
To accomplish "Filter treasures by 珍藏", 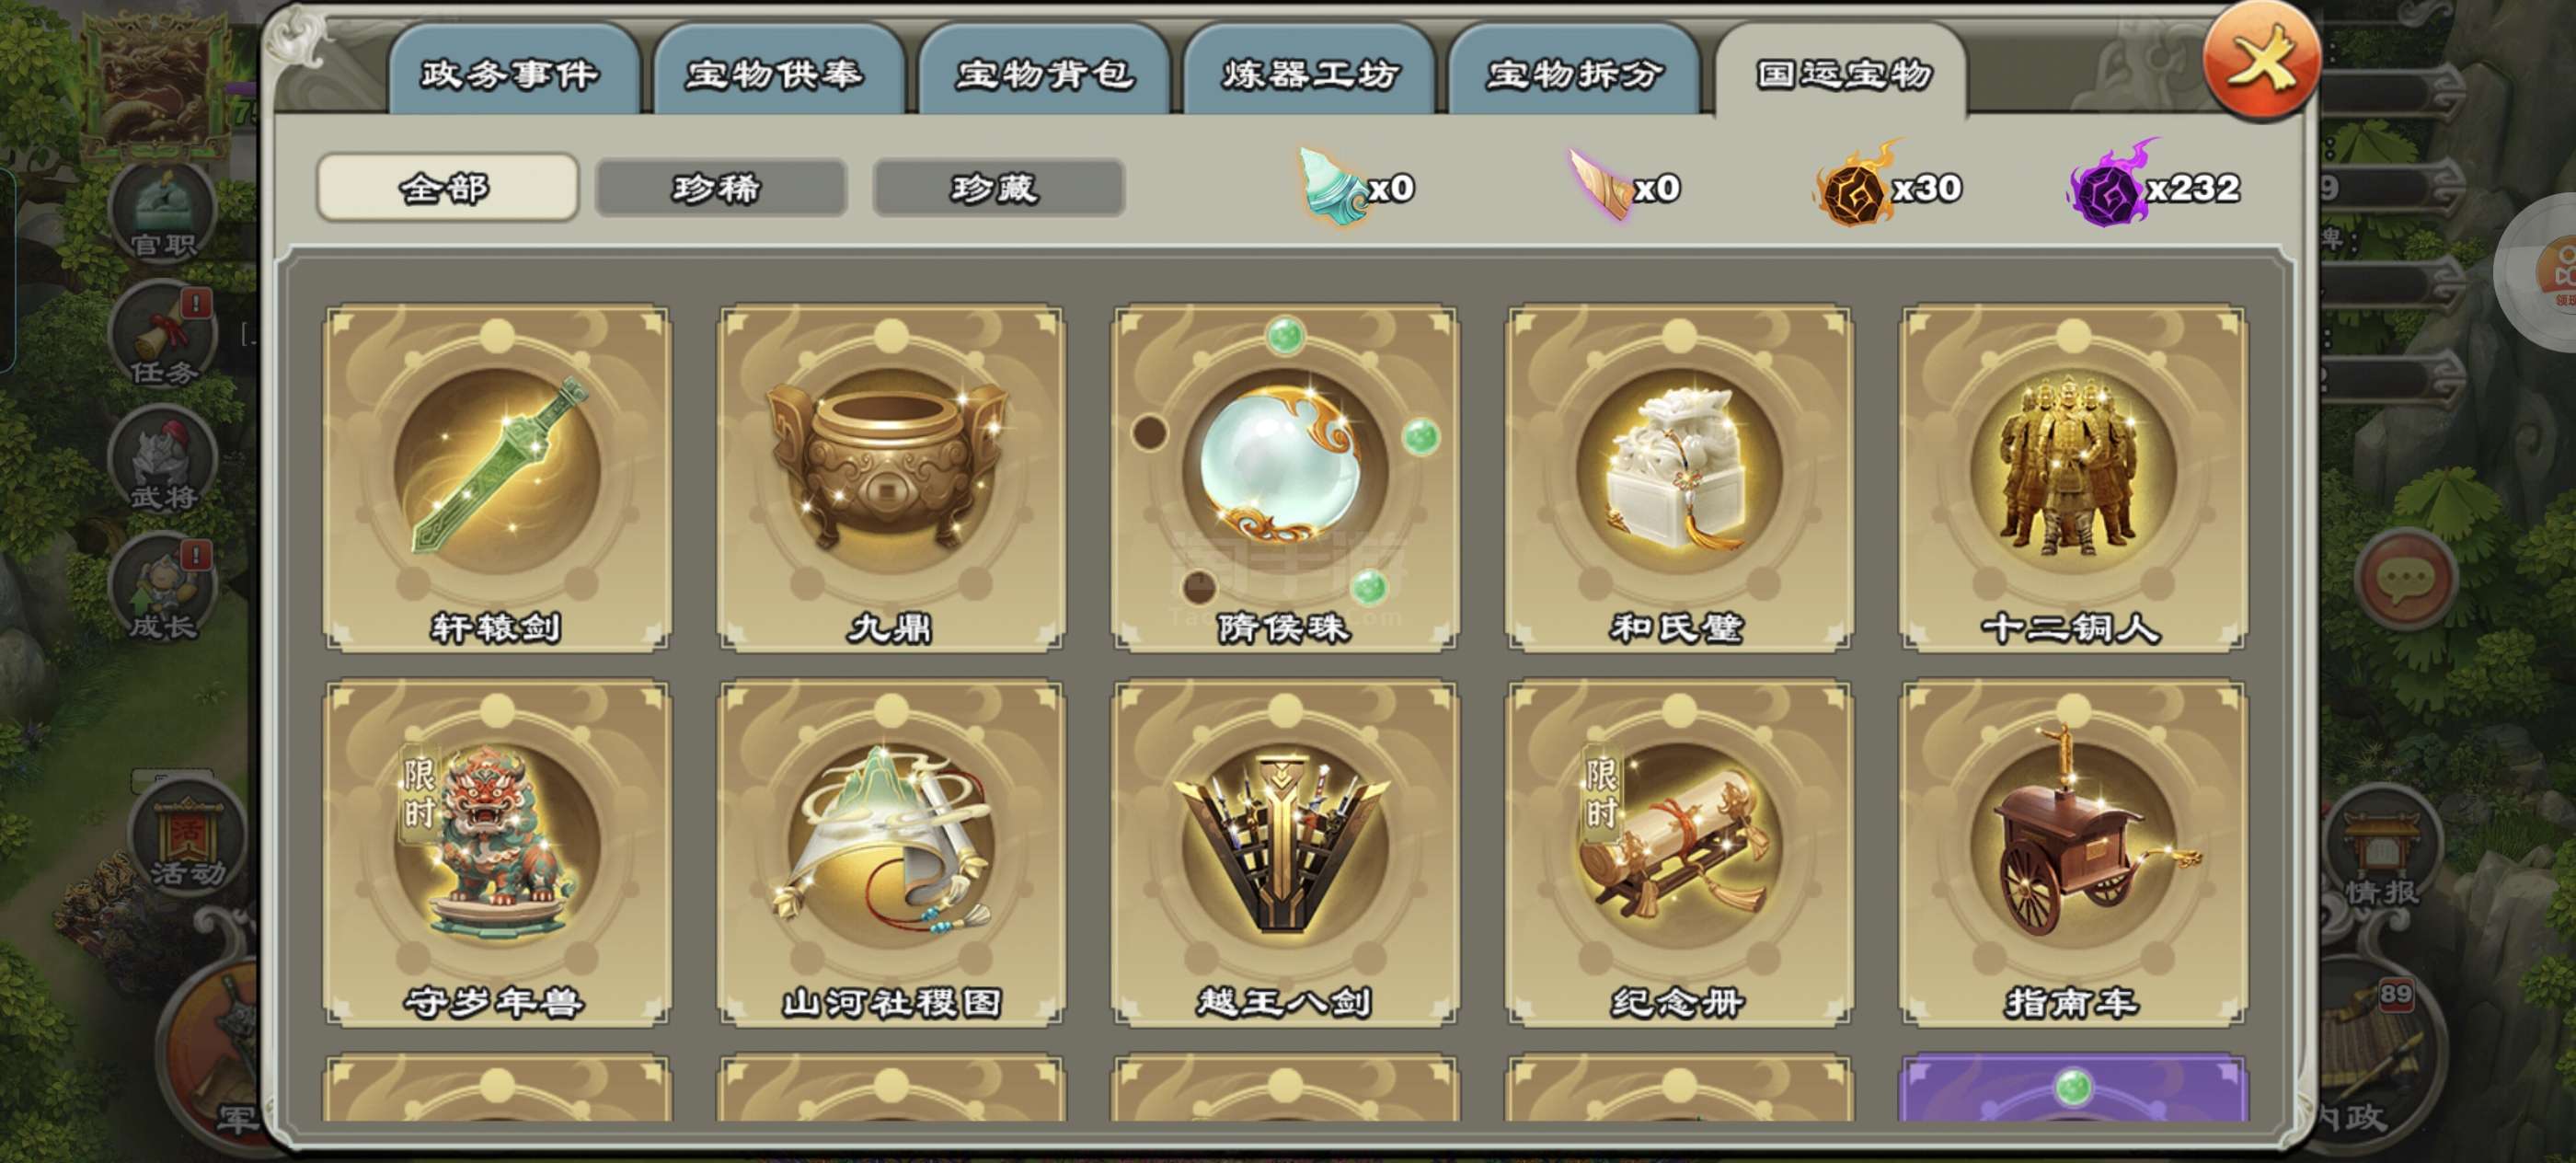I will [x=998, y=187].
